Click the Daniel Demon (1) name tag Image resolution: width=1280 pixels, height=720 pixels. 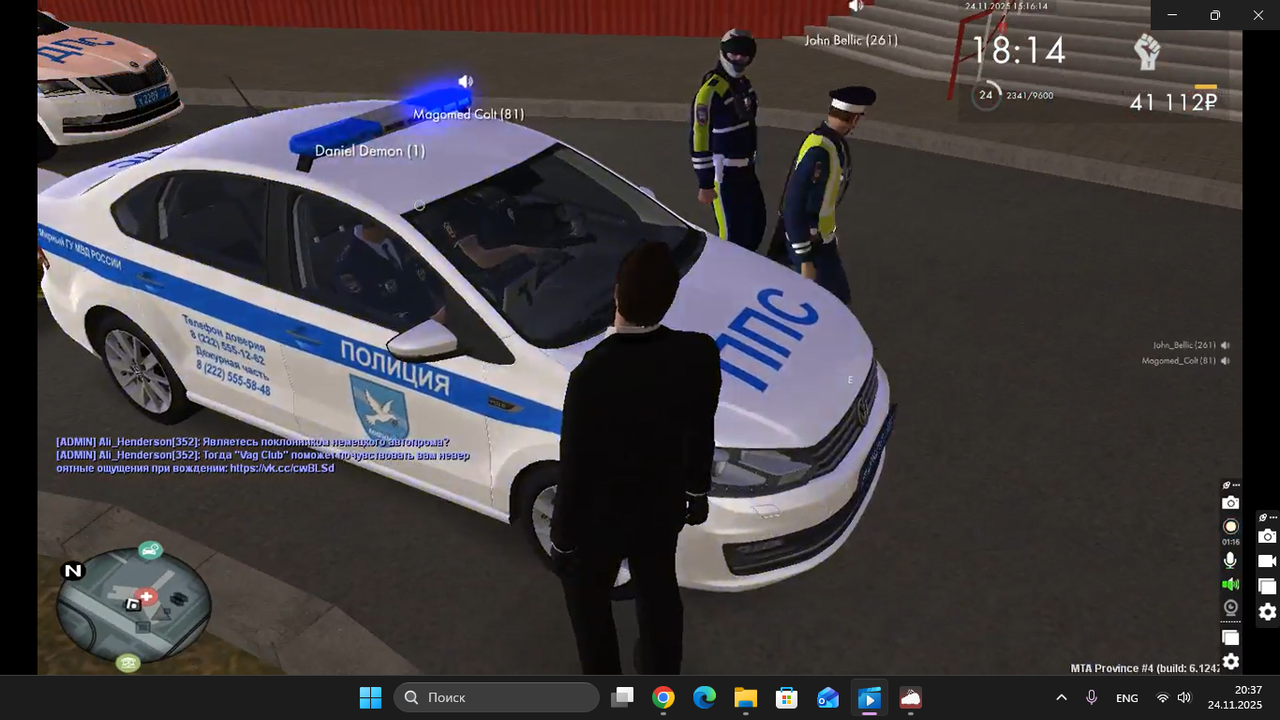(370, 151)
